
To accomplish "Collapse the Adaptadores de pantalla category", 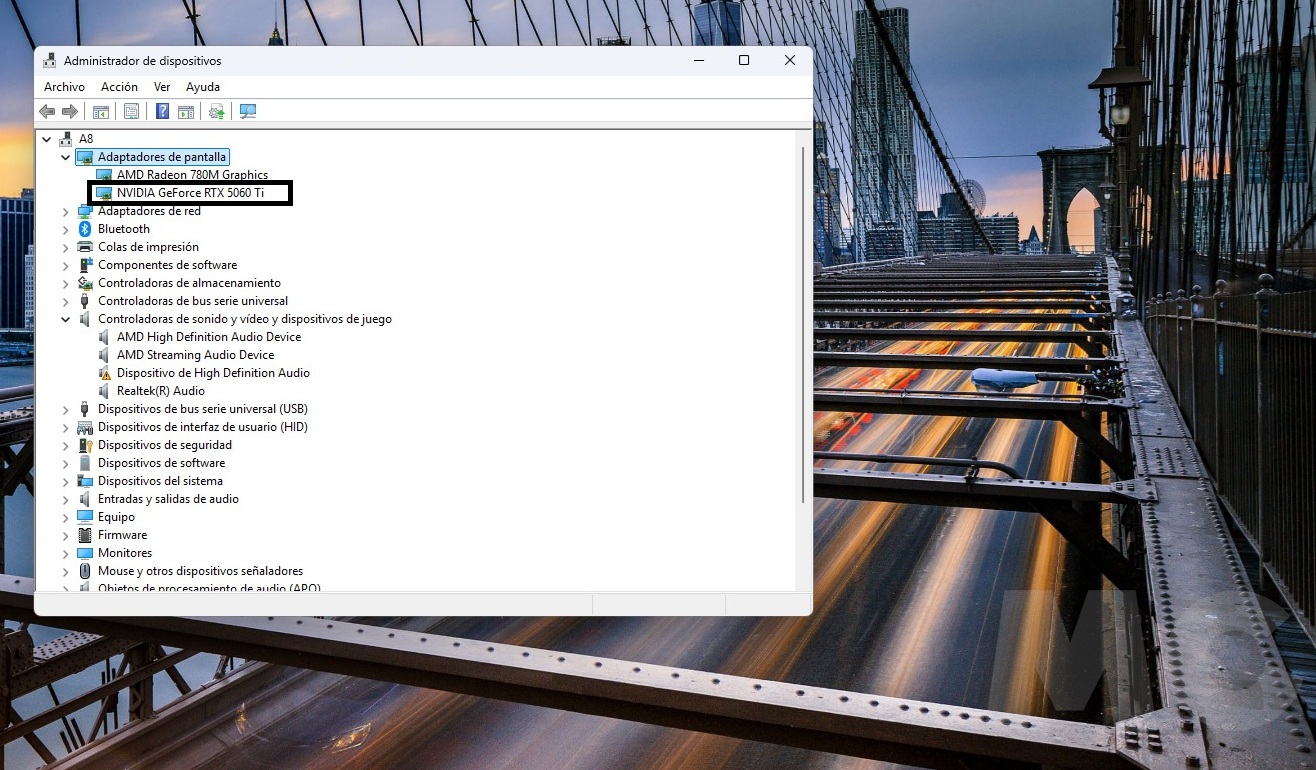I will (66, 157).
